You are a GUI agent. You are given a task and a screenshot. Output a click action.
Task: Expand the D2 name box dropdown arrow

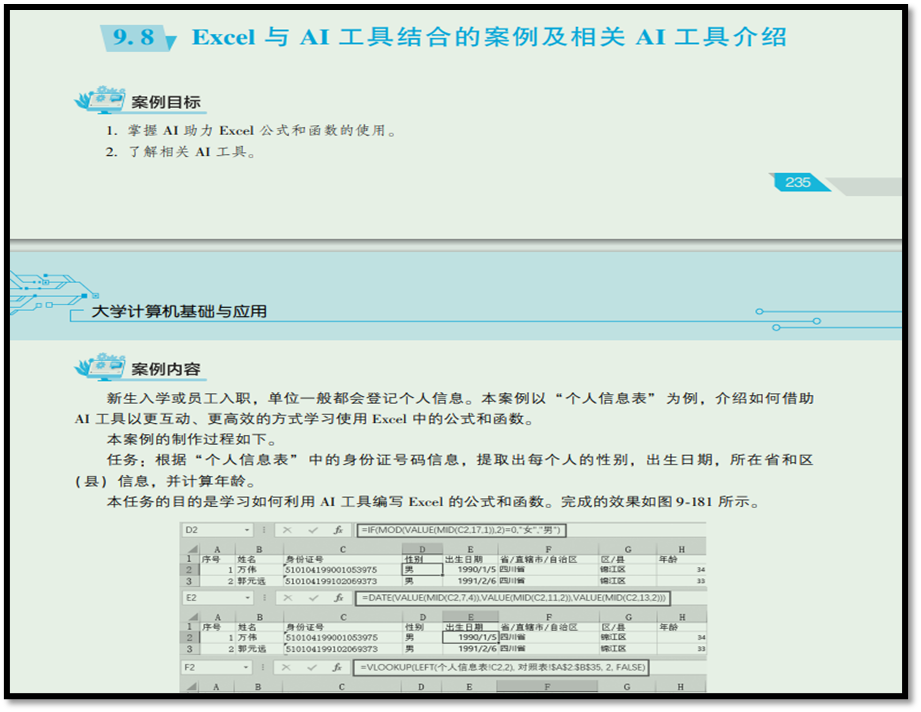[x=247, y=530]
